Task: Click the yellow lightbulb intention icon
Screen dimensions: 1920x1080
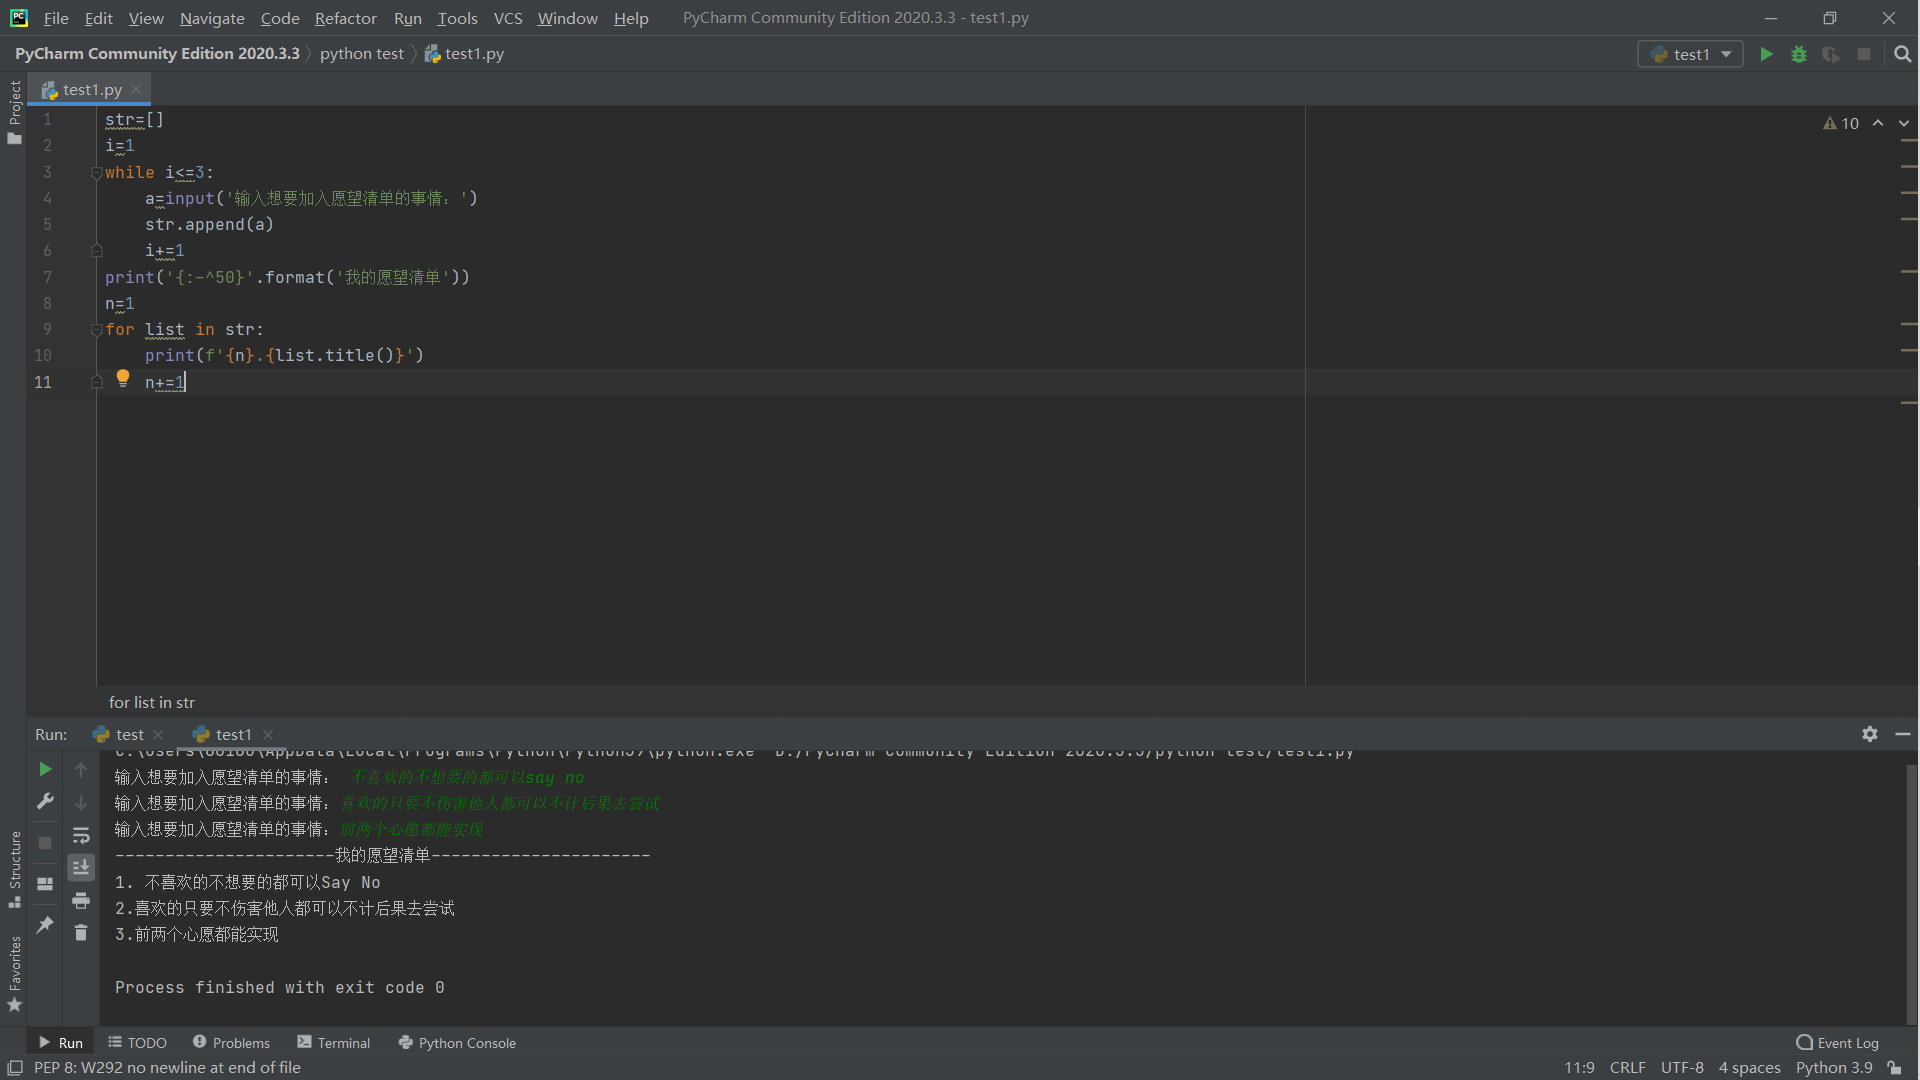Action: click(x=123, y=378)
